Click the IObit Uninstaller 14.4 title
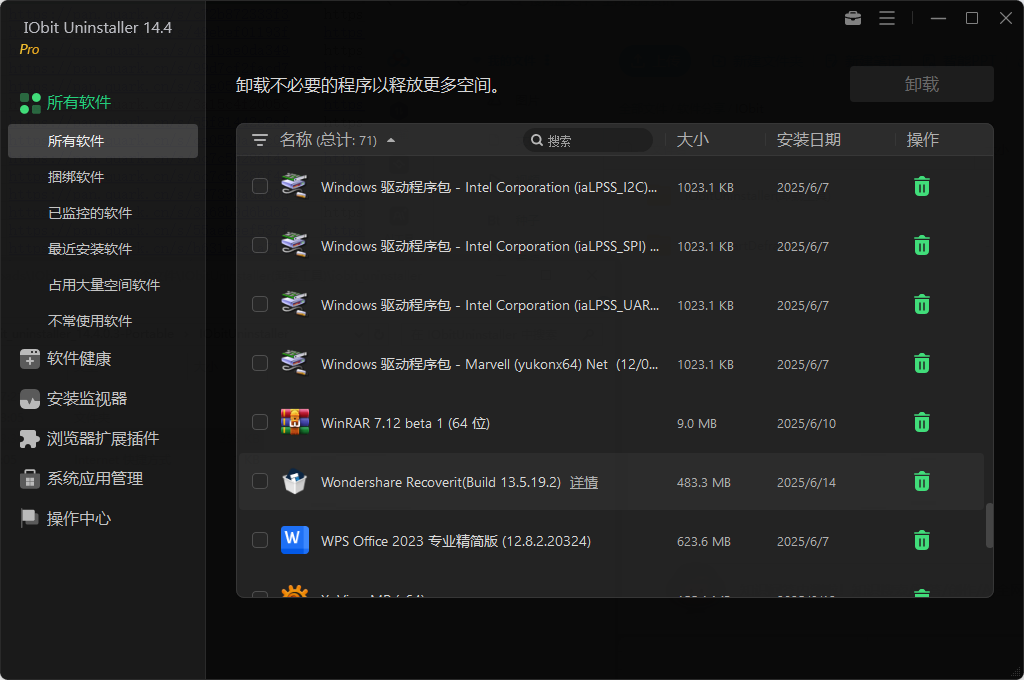This screenshot has height=680, width=1024. click(98, 27)
